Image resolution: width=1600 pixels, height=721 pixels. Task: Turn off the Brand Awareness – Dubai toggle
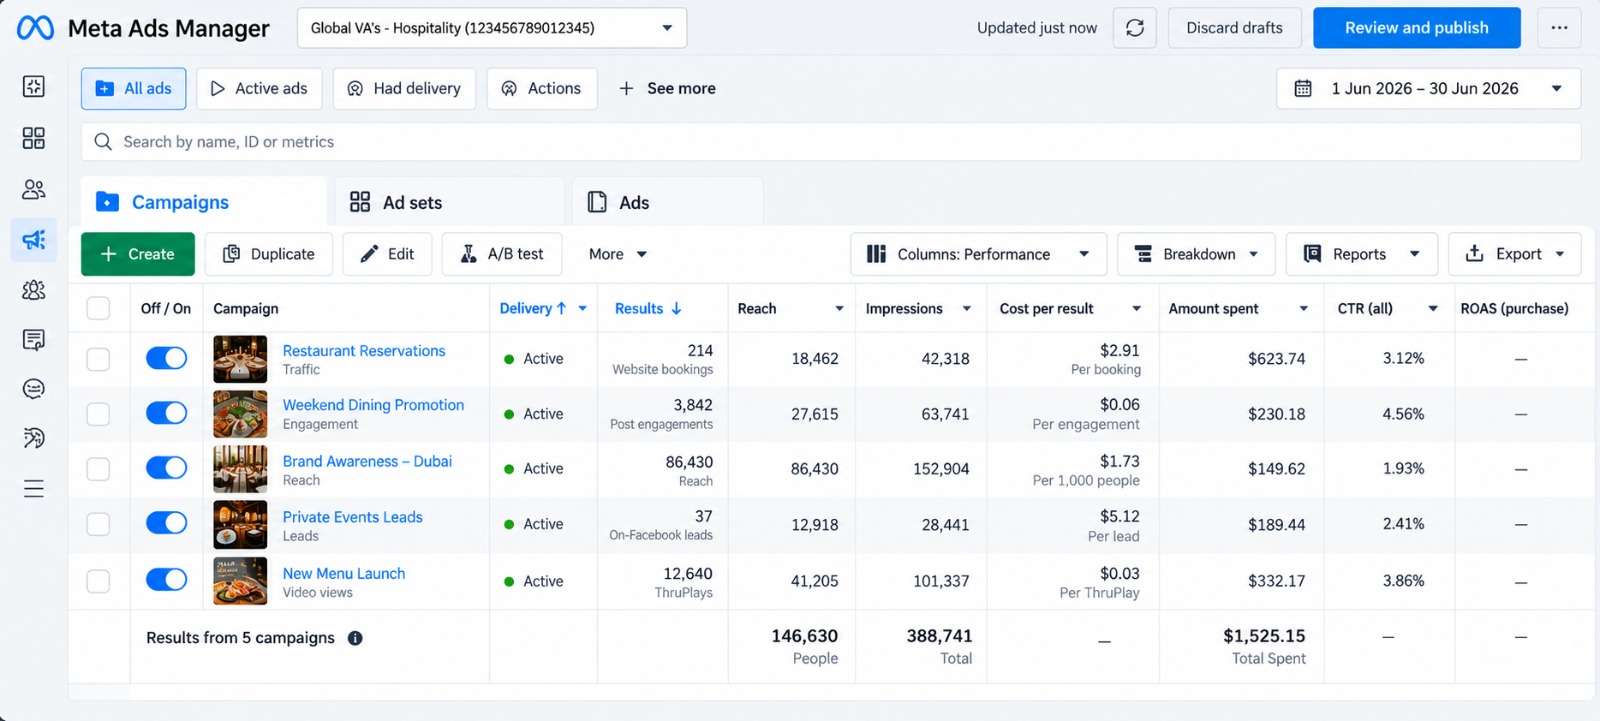[167, 468]
